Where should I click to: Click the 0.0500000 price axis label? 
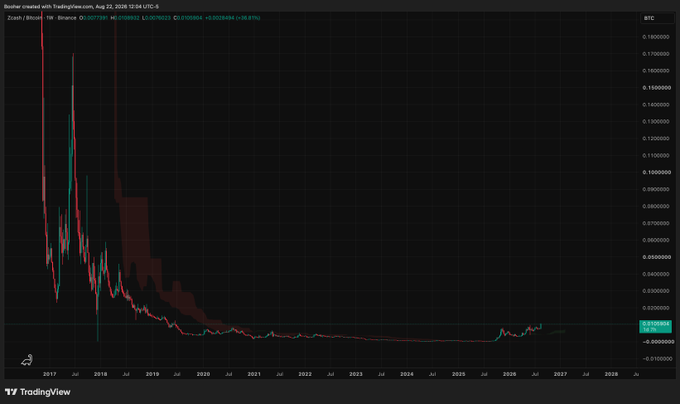656,257
